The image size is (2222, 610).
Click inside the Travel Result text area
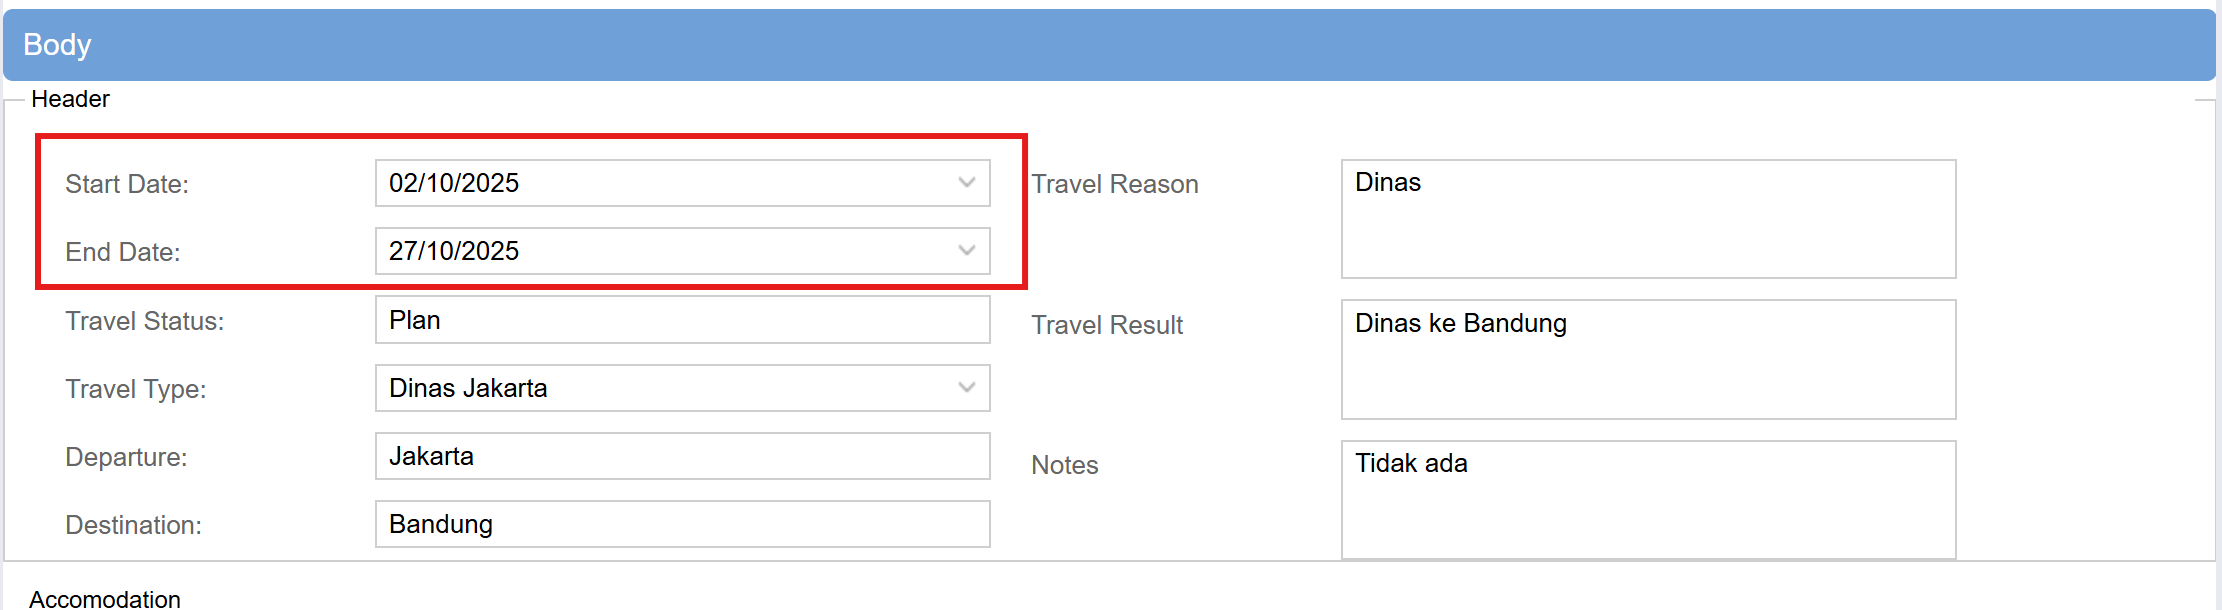[1648, 360]
